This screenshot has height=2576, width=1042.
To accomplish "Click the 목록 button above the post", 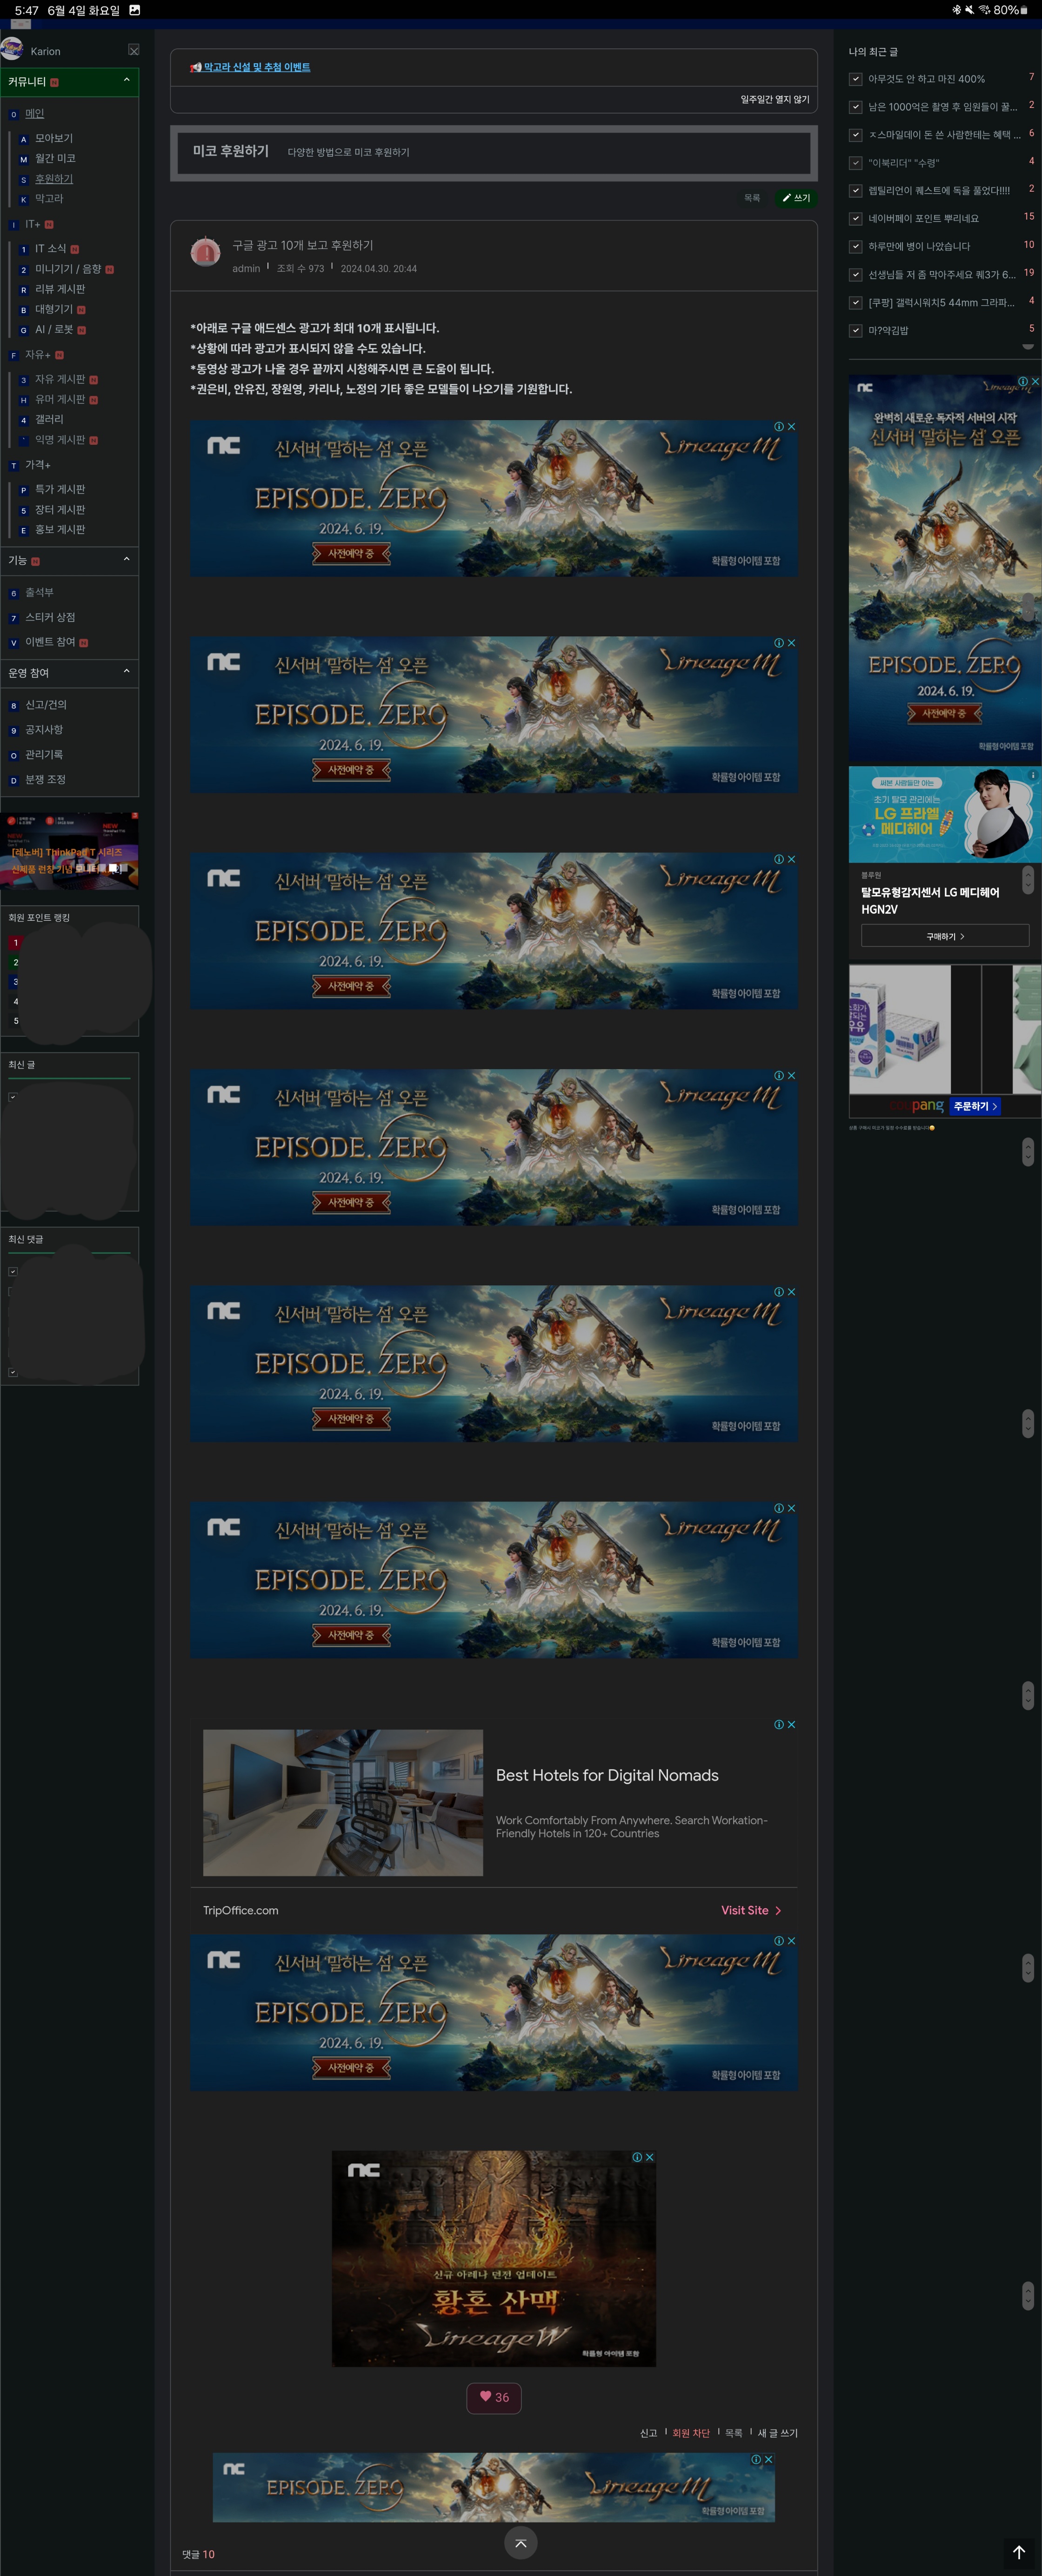I will click(752, 198).
